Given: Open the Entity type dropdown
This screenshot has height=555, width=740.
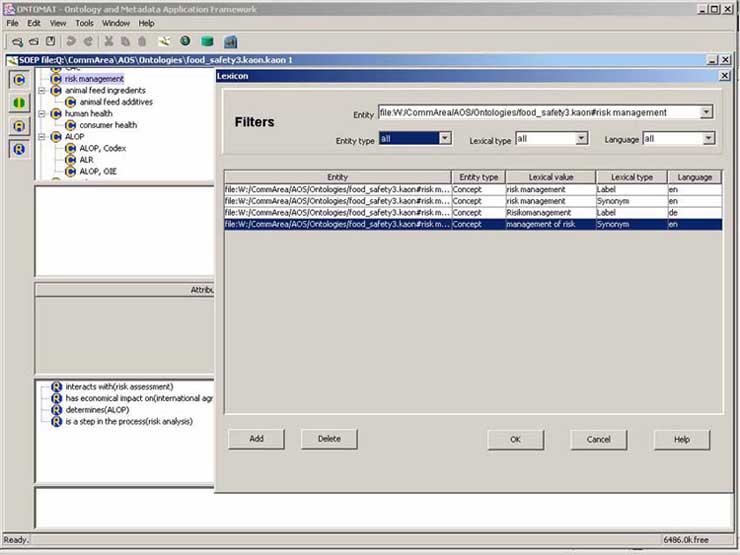Looking at the screenshot, I should (445, 138).
